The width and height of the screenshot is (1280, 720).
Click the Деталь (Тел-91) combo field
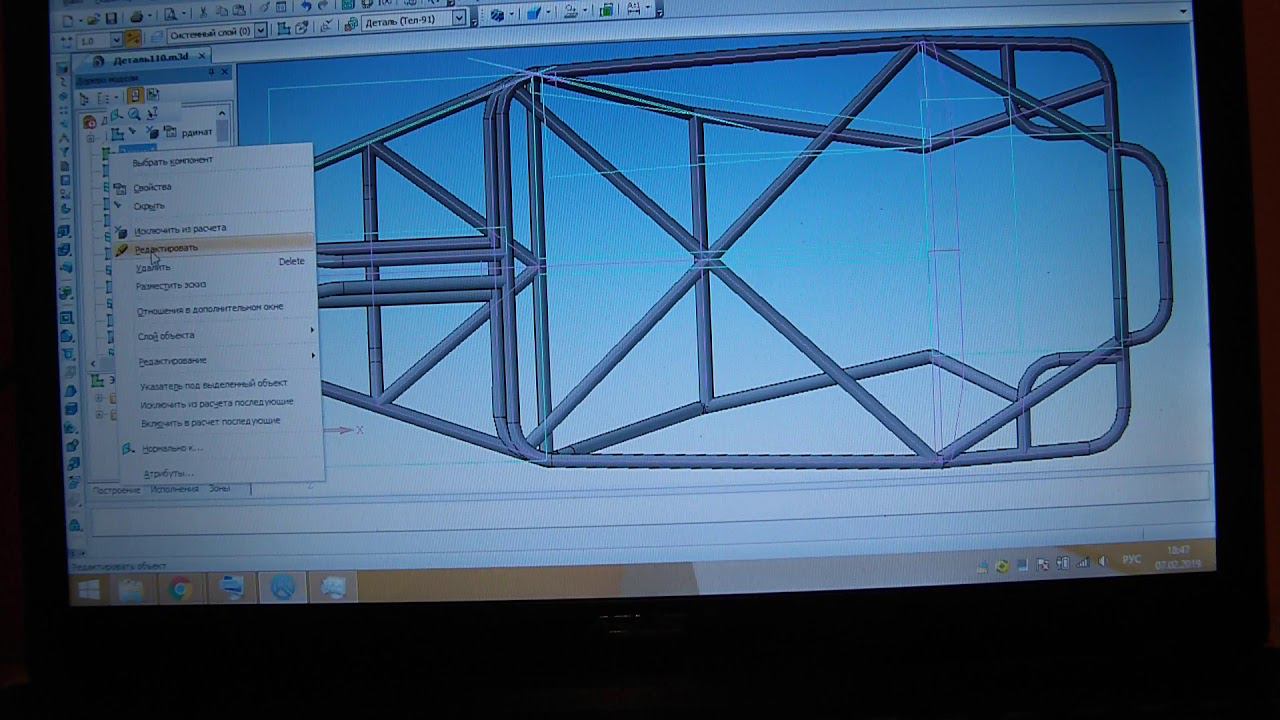(413, 20)
